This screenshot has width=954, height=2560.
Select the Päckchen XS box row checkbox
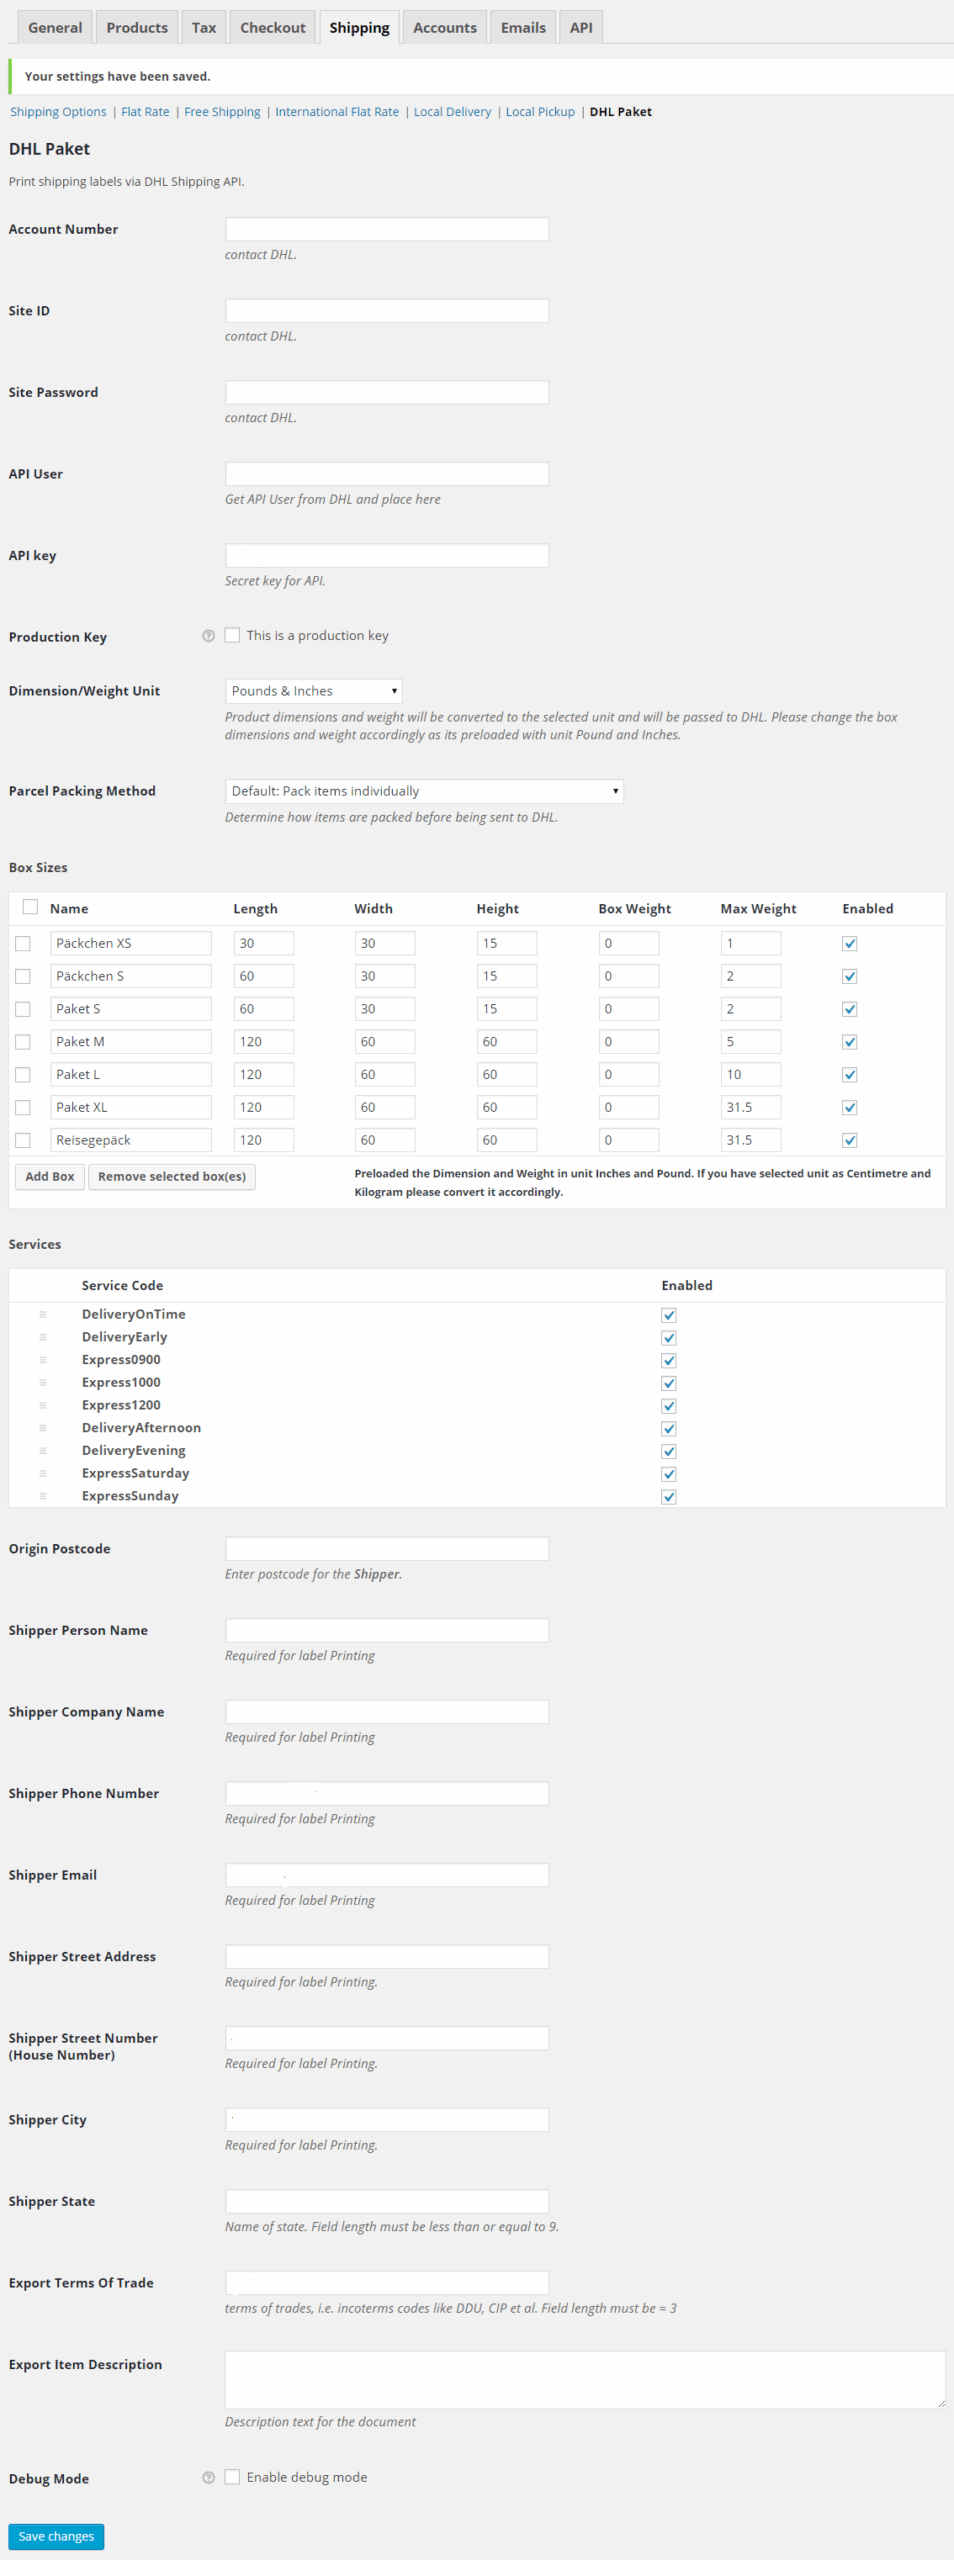pos(23,944)
